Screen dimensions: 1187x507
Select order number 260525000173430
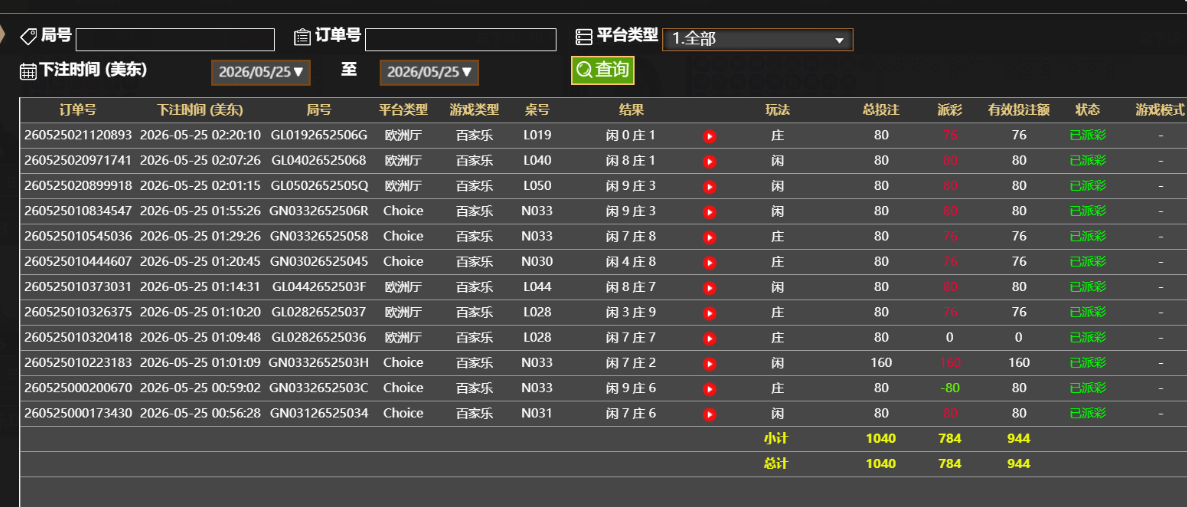pyautogui.click(x=78, y=413)
